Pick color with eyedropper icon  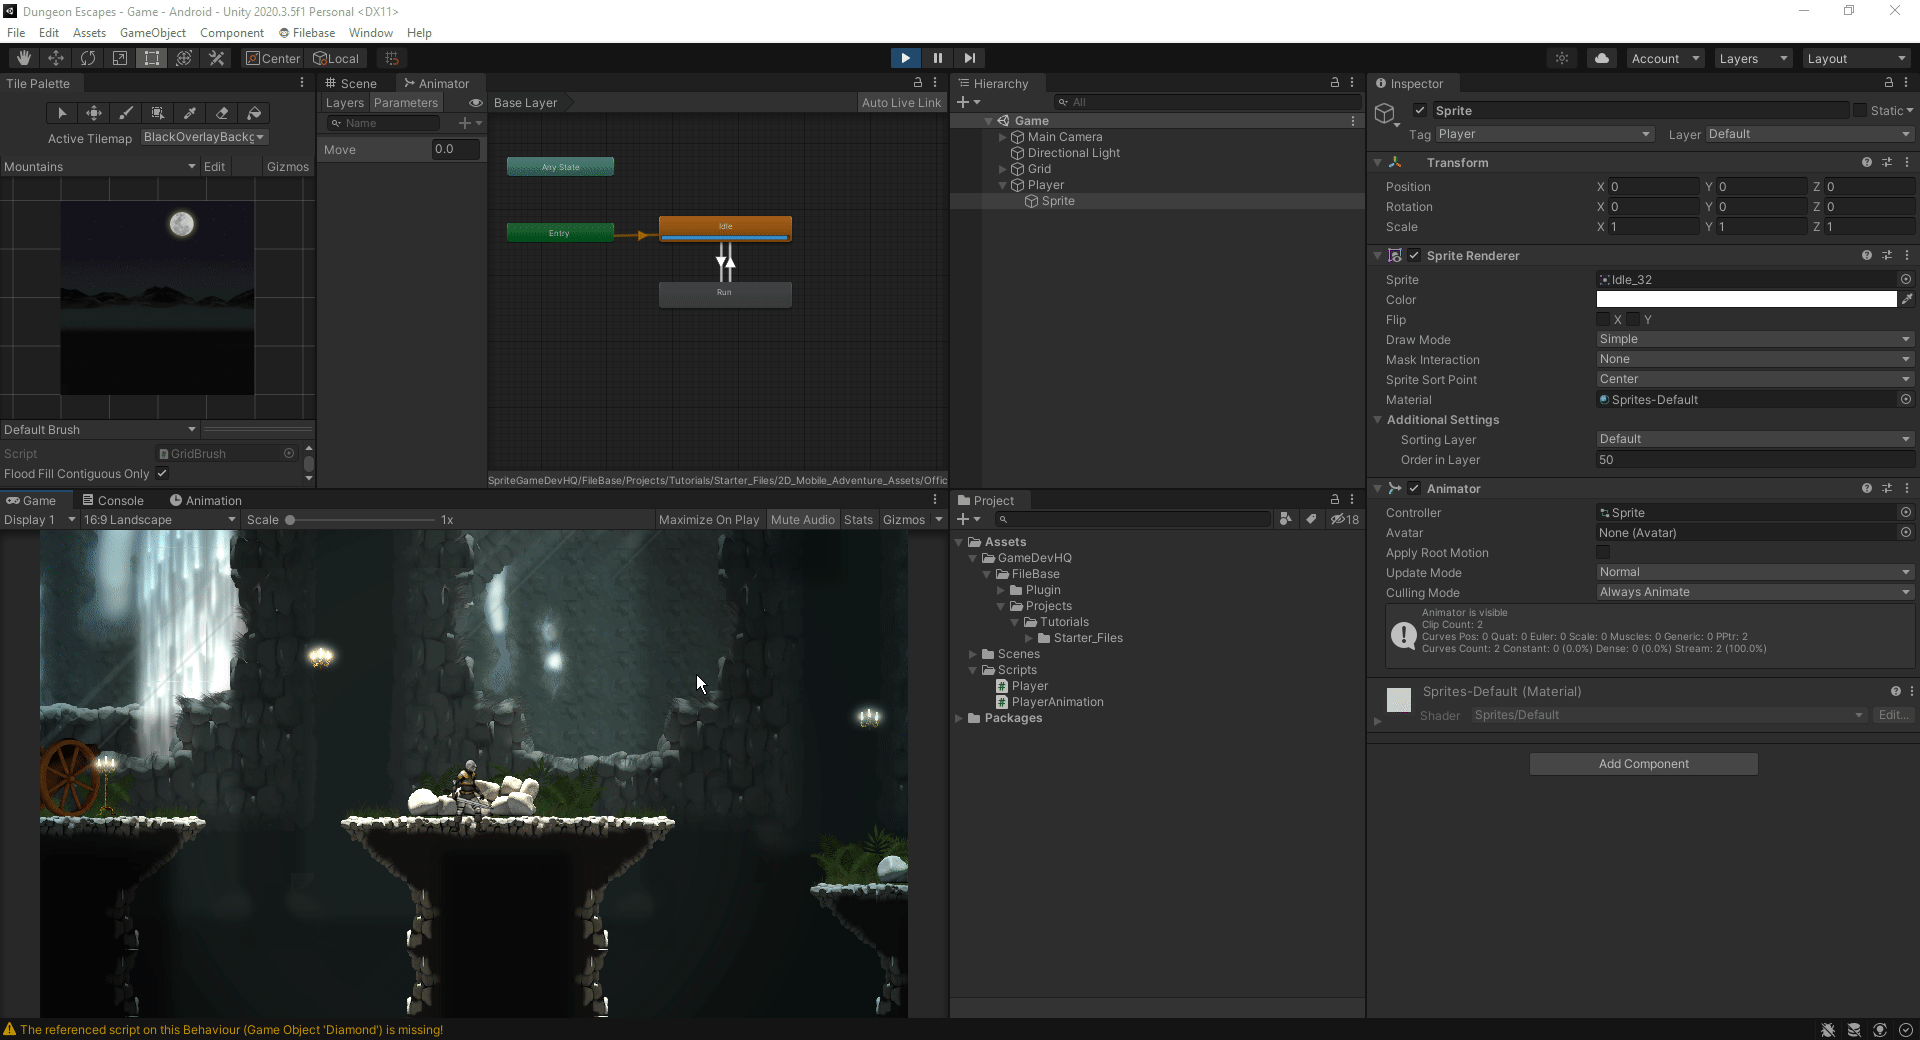point(1907,299)
